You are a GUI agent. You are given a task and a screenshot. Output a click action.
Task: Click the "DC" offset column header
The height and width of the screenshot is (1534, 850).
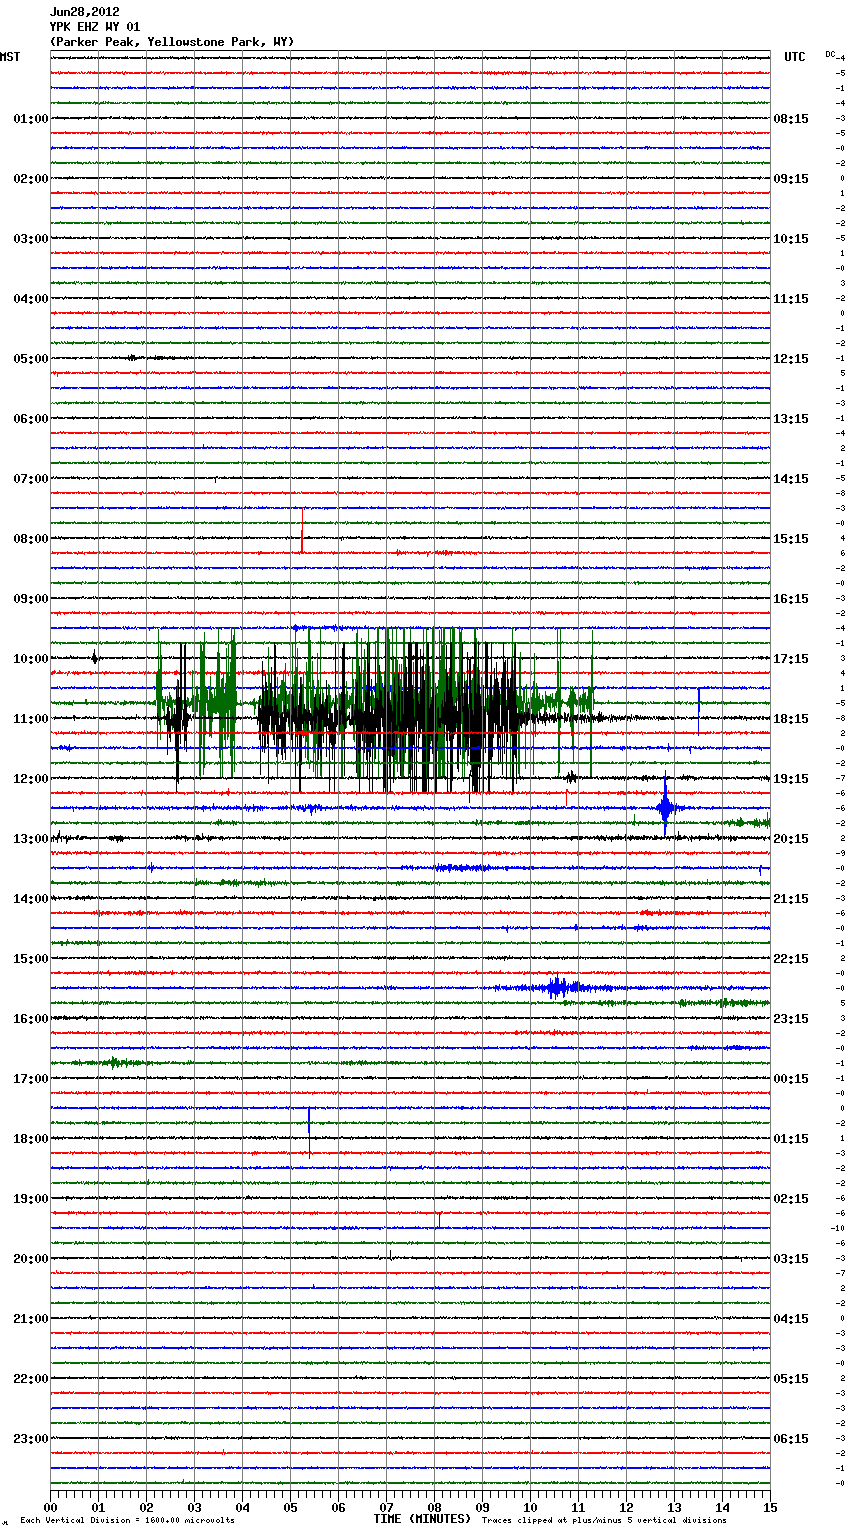(830, 54)
